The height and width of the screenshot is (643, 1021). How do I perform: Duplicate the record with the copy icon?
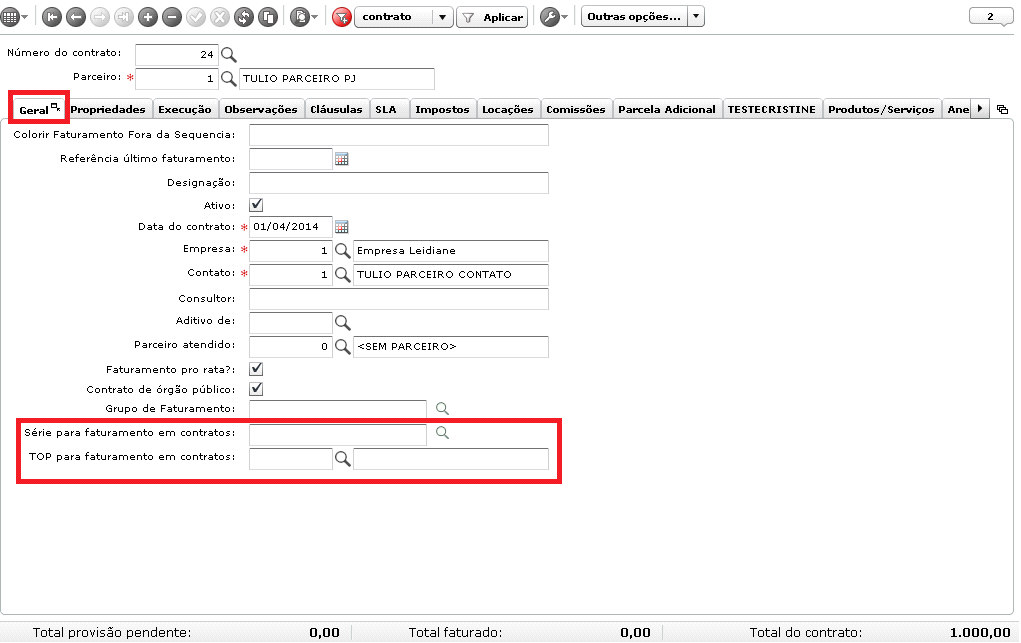[268, 17]
